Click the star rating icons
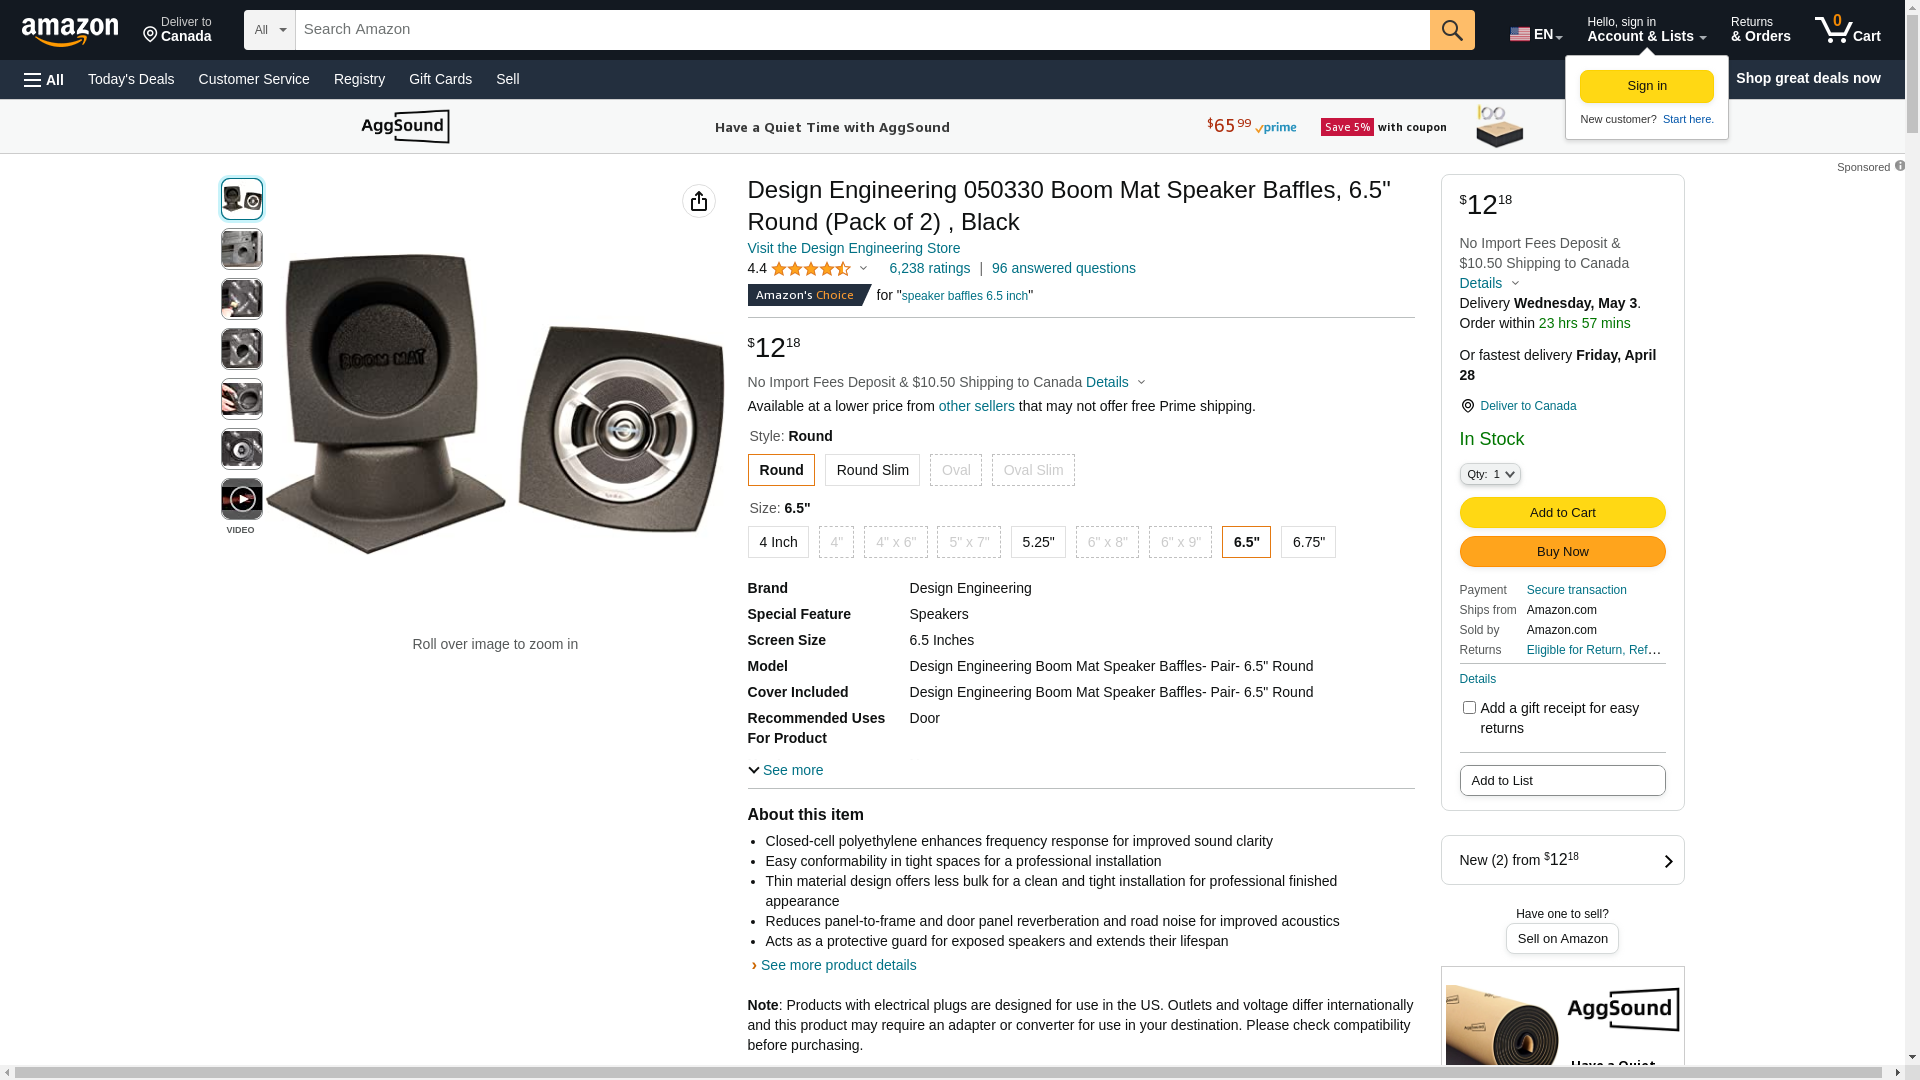 tap(811, 269)
